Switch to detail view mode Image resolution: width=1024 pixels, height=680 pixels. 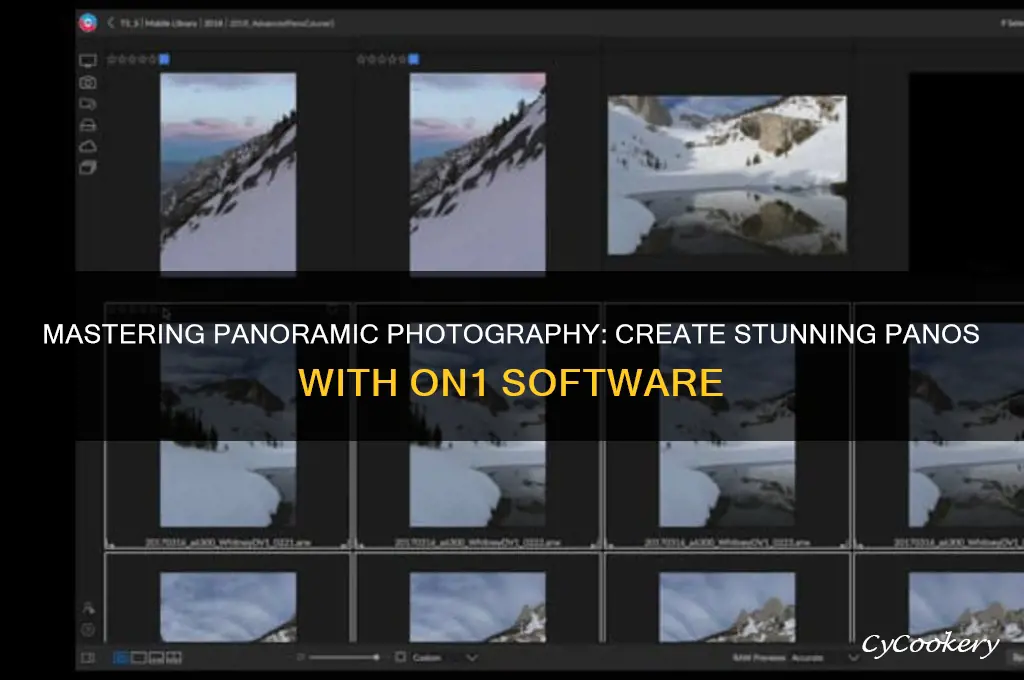pos(138,657)
